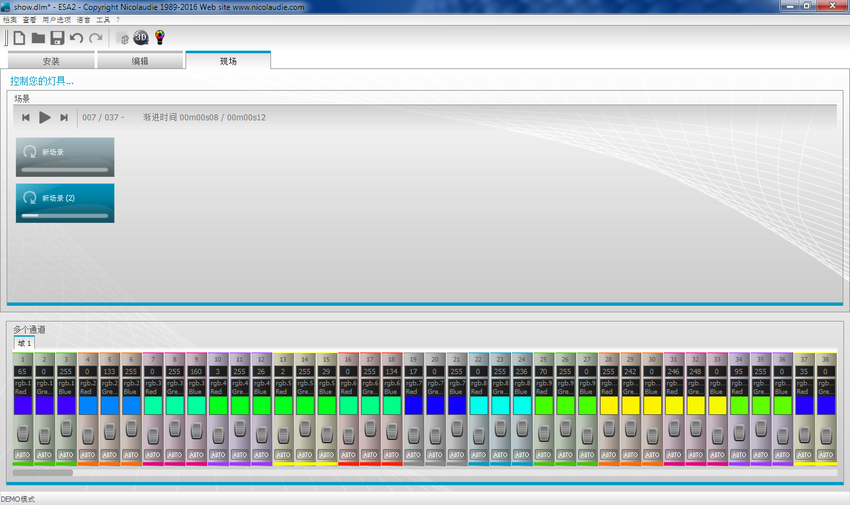Screen dimensions: 850x505
Task: Click channel 4 blue color swatch
Action: click(x=88, y=406)
